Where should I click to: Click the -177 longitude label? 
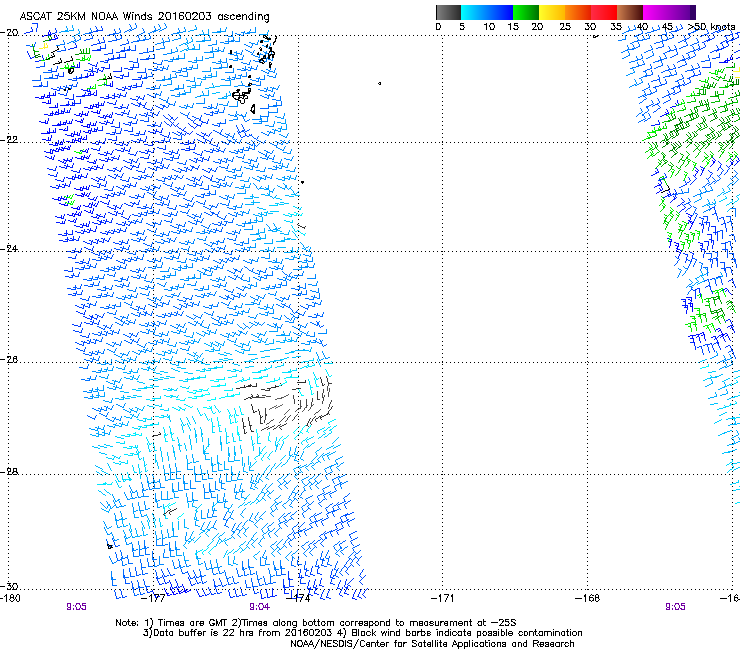tap(154, 599)
